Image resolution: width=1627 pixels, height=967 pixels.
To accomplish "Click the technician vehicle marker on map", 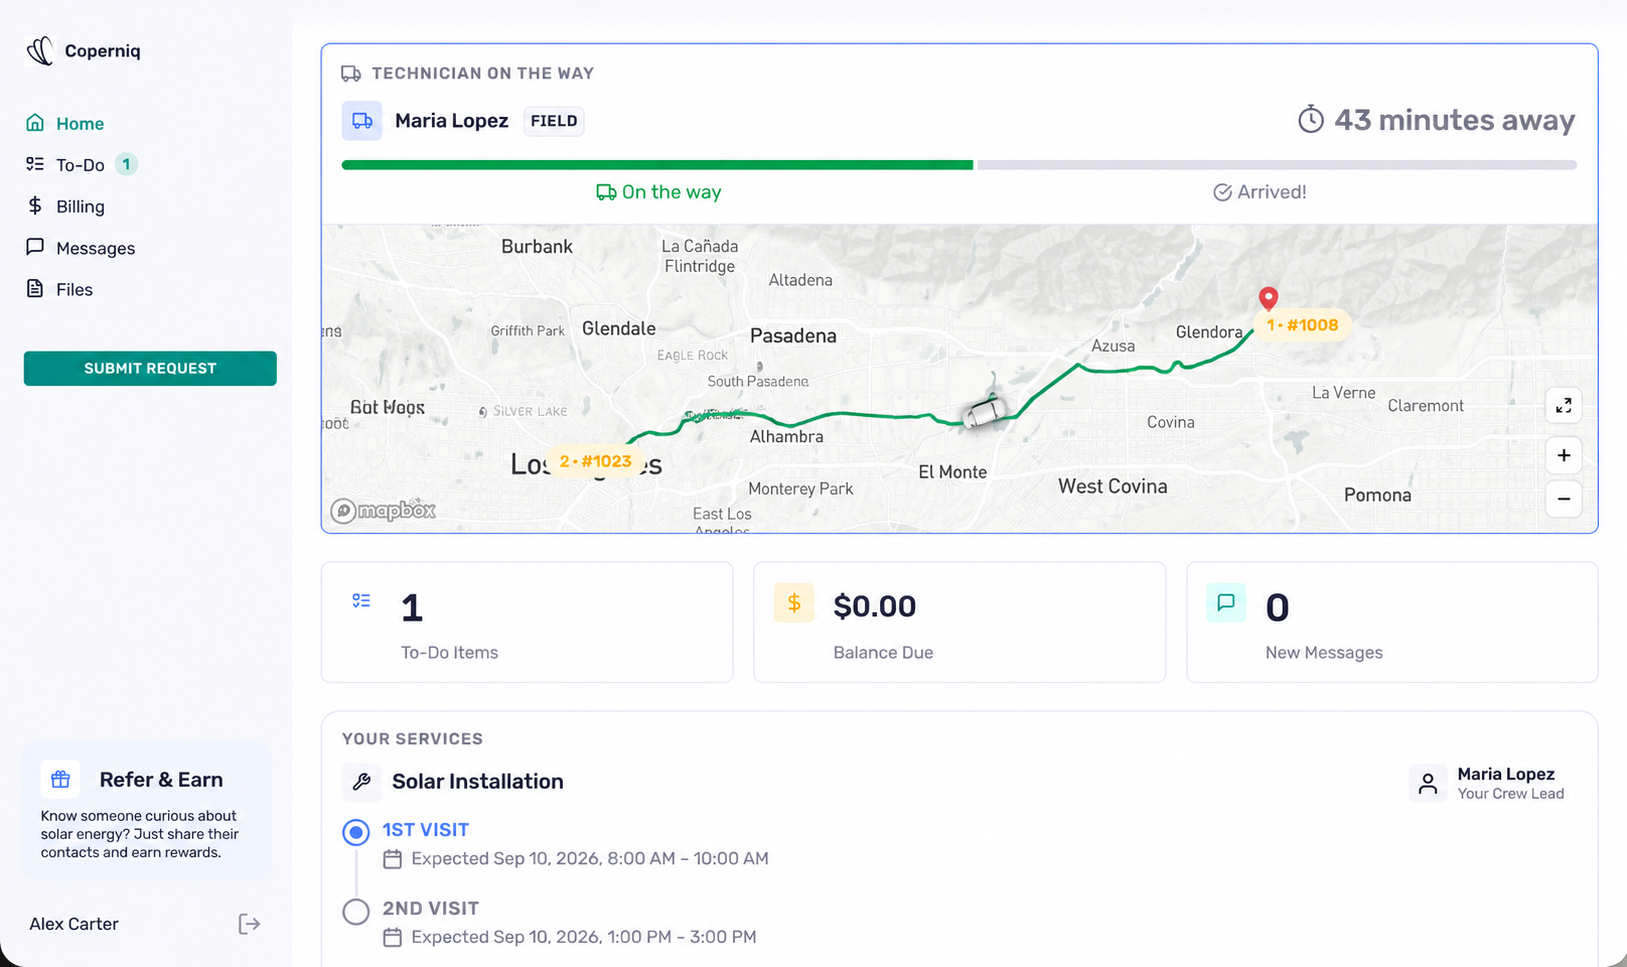I will click(x=984, y=412).
